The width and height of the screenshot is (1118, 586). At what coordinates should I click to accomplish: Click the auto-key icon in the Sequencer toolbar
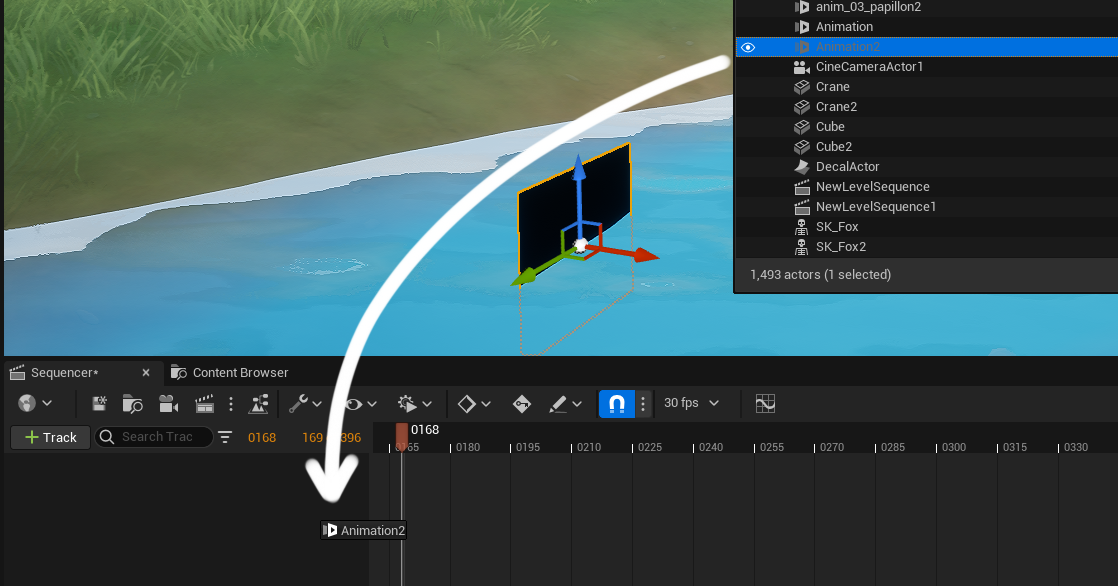(x=521, y=404)
